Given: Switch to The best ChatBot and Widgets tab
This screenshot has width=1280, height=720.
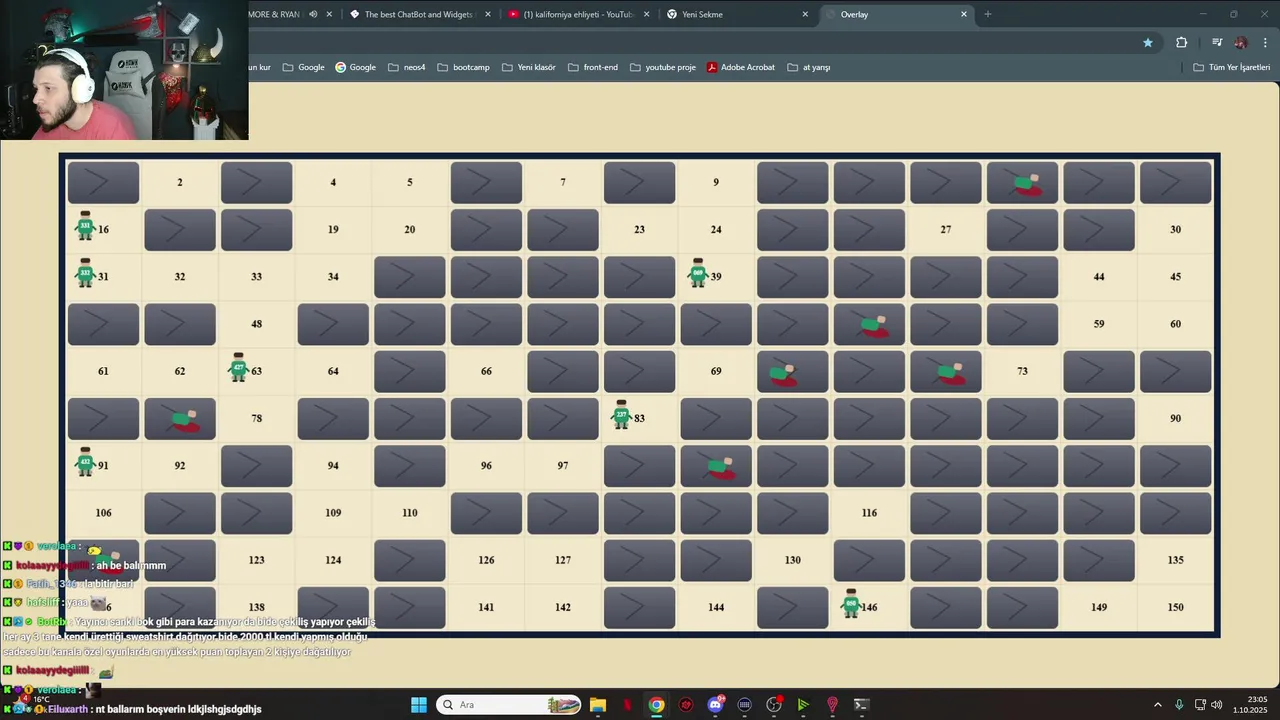Looking at the screenshot, I should pyautogui.click(x=419, y=14).
